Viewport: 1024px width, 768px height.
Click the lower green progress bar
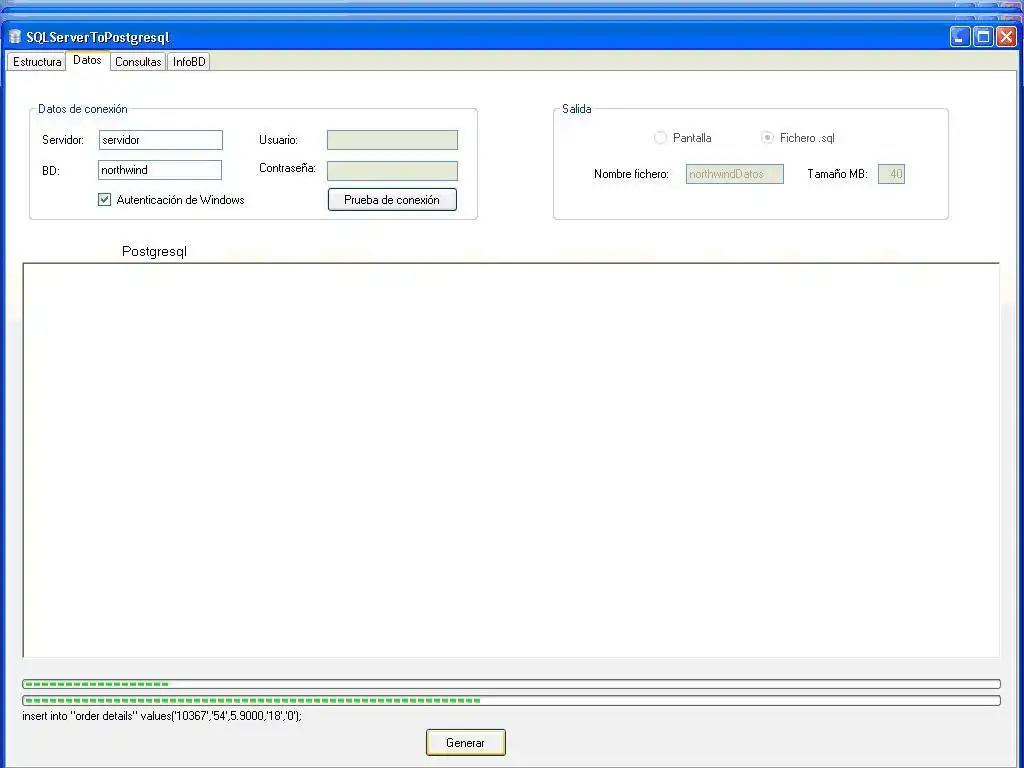(x=511, y=700)
